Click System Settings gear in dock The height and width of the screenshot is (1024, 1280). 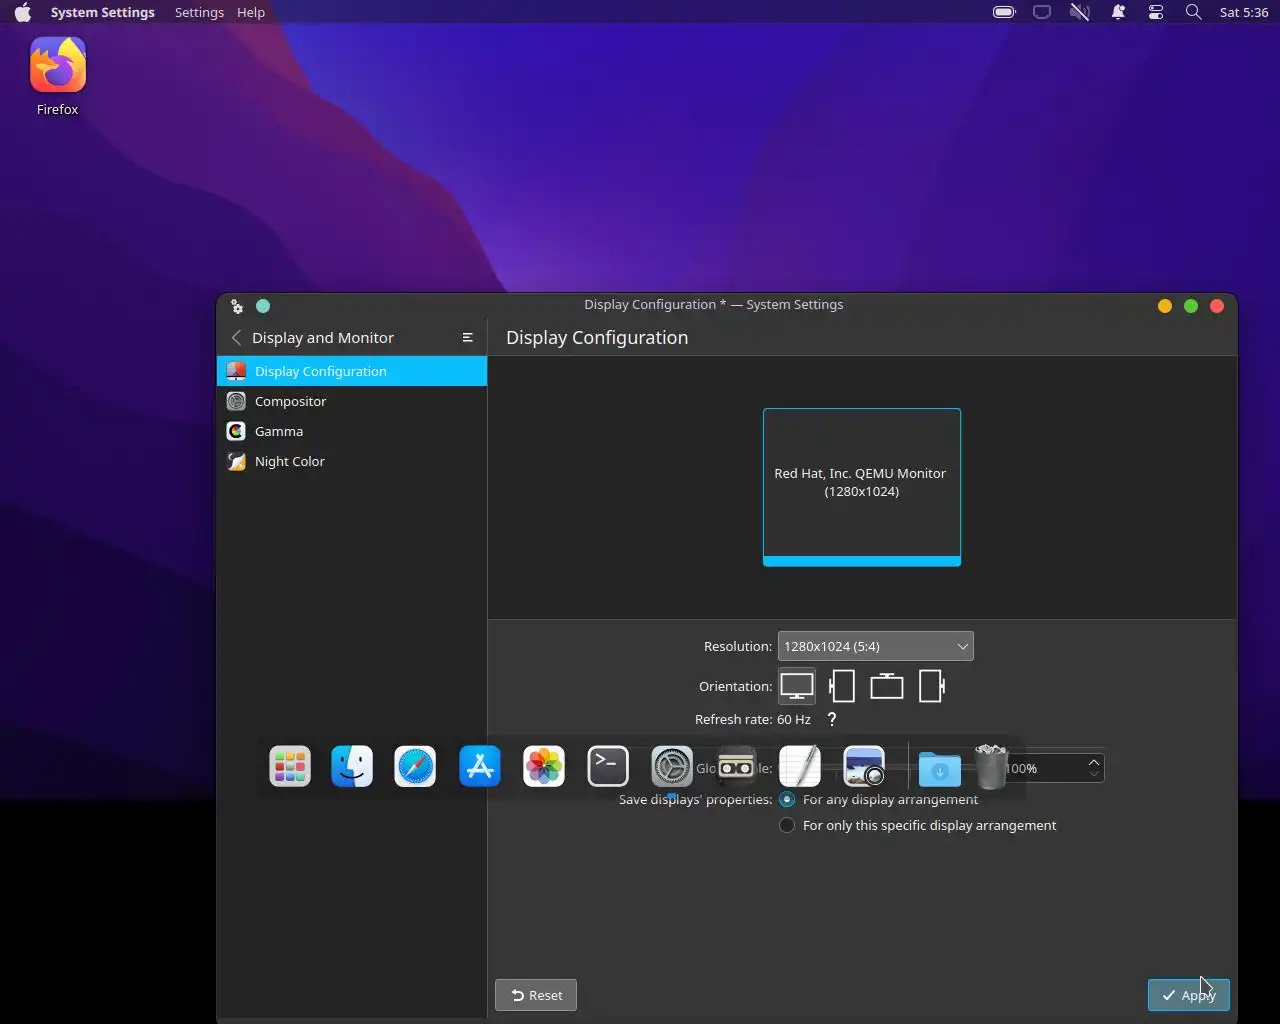coord(672,767)
